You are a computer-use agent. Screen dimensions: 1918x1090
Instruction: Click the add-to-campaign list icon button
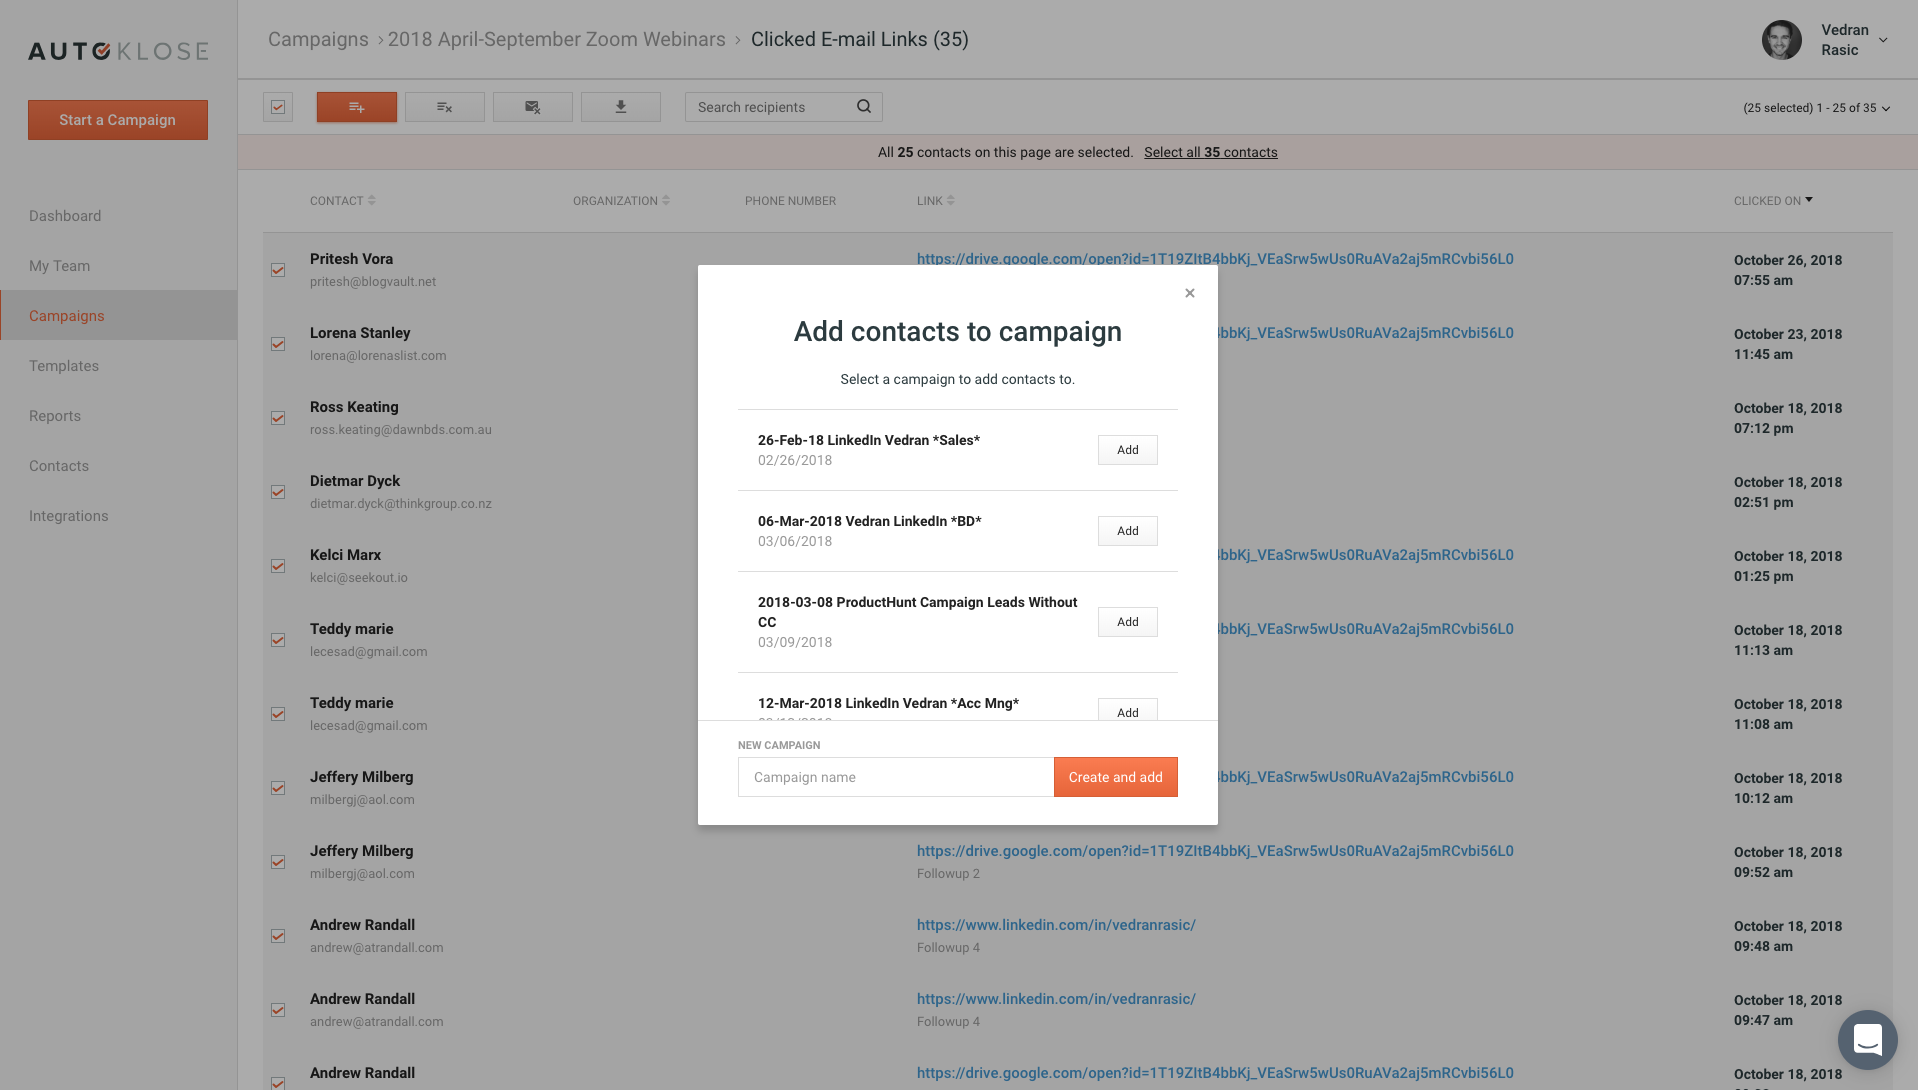tap(356, 107)
